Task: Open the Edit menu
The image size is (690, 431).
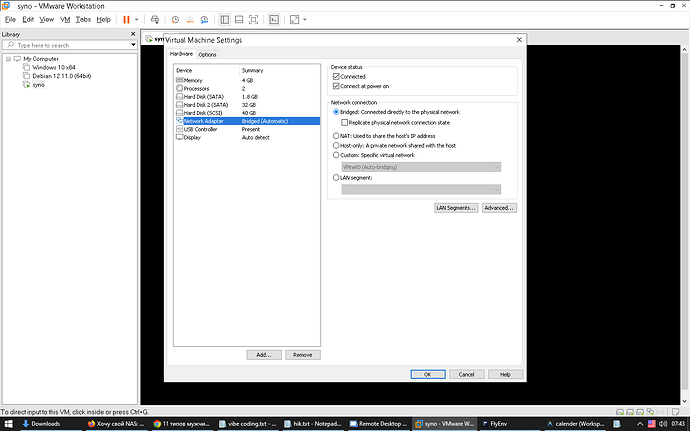Action: click(28, 19)
